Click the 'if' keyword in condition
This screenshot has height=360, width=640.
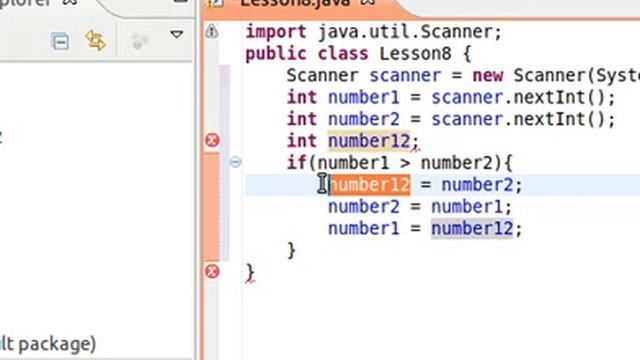point(296,162)
